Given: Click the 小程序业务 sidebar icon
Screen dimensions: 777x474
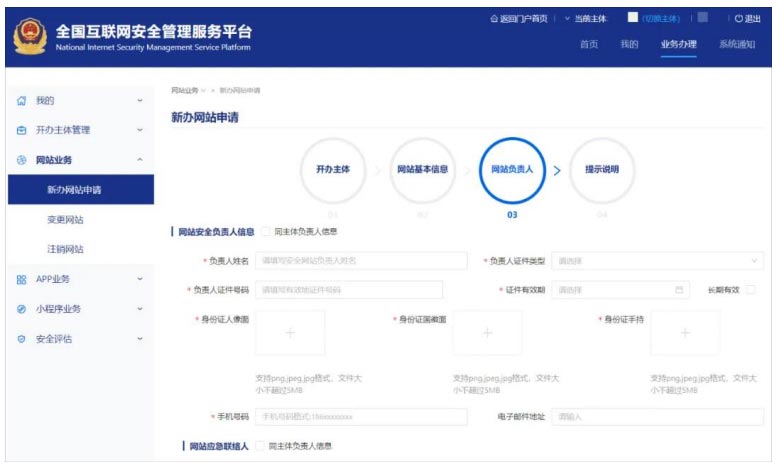Looking at the screenshot, I should click(x=21, y=309).
